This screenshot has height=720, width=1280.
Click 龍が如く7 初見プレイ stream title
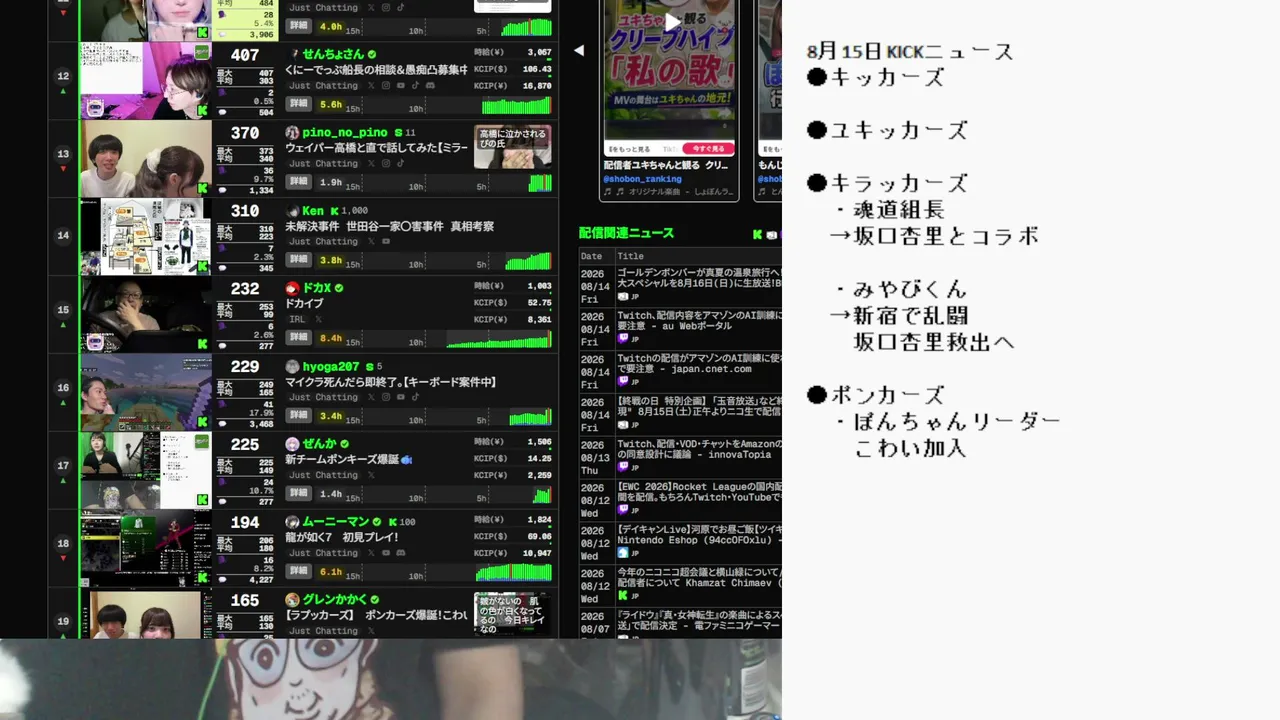pyautogui.click(x=342, y=538)
